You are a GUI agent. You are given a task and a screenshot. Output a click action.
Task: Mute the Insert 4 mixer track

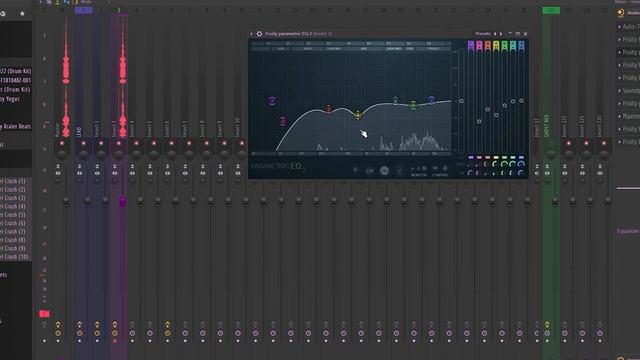coord(136,143)
